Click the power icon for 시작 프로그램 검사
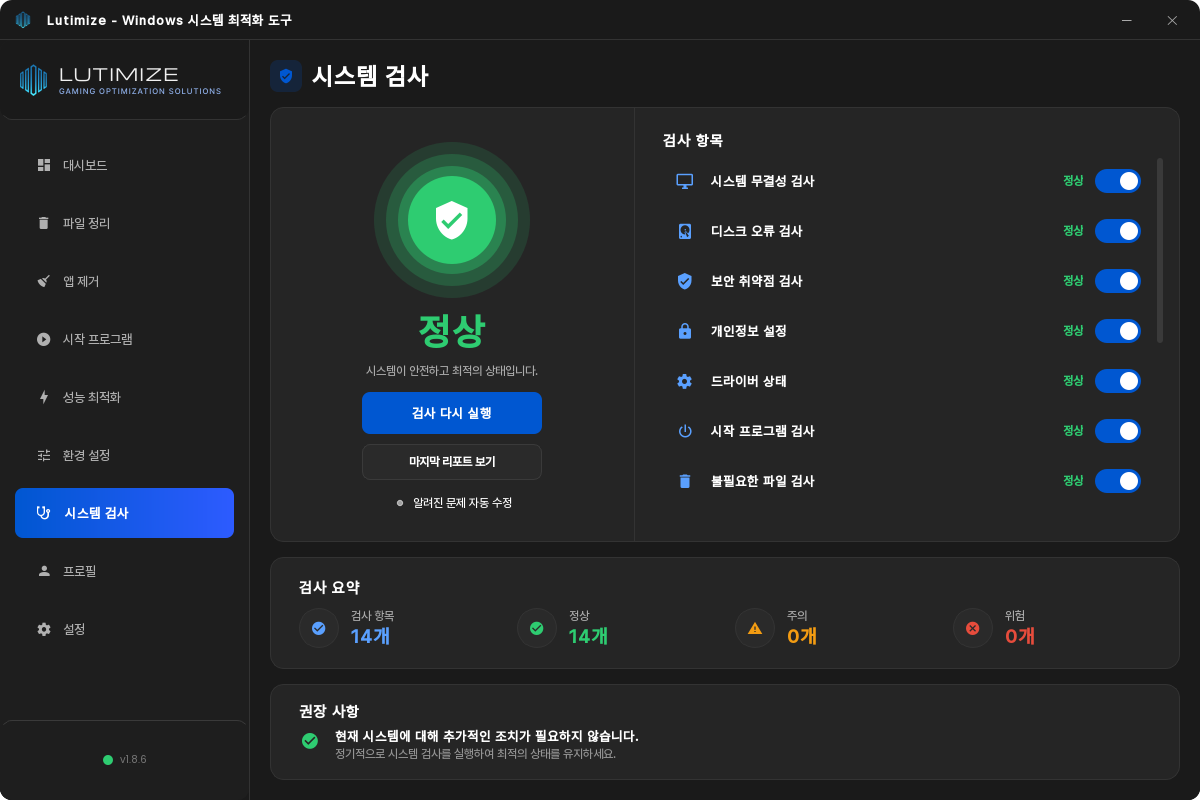Viewport: 1200px width, 800px height. point(685,431)
